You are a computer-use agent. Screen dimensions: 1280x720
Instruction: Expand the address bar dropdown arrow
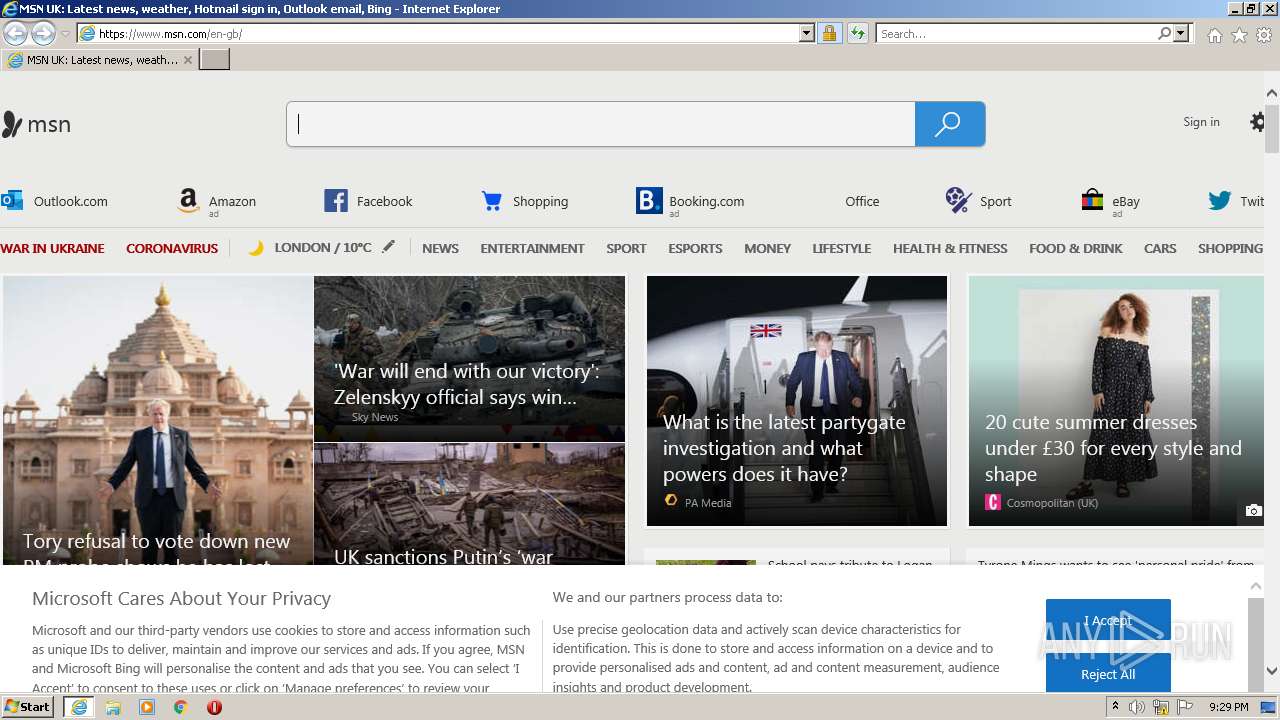[807, 33]
